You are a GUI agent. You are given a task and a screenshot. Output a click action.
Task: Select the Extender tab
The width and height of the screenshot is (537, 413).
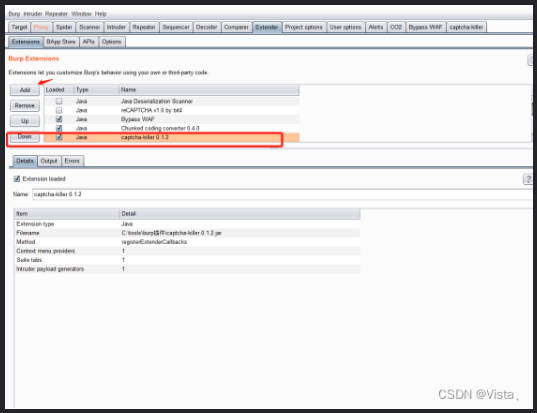pos(267,27)
